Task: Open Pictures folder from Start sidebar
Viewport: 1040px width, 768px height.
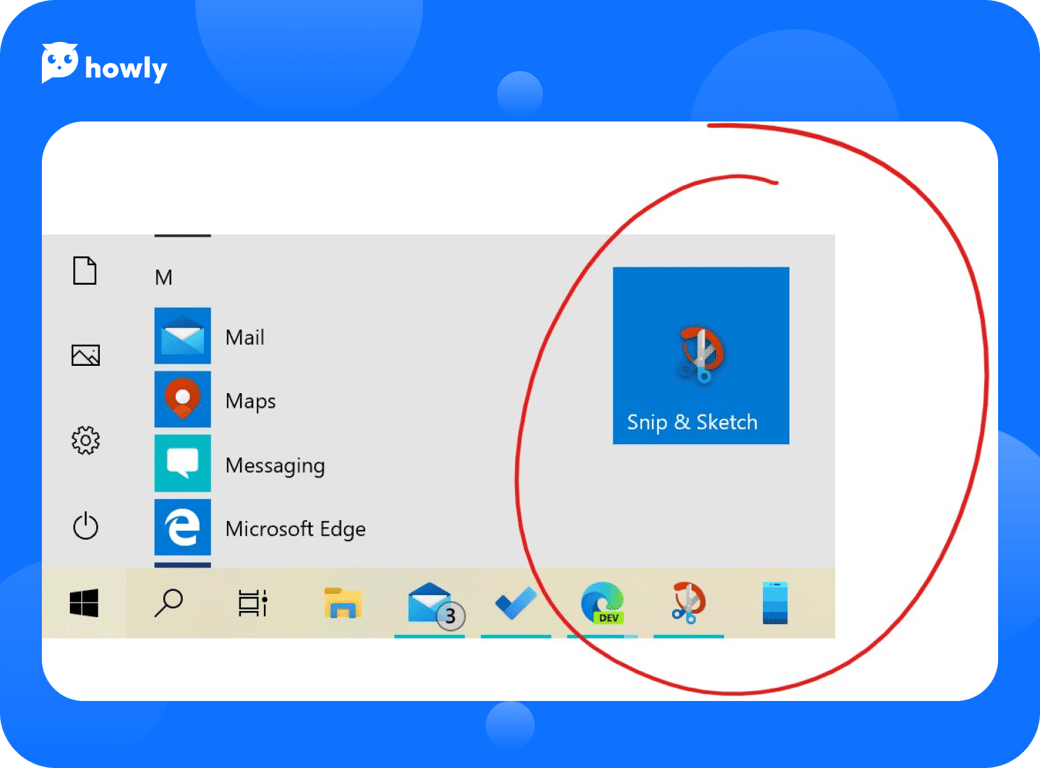Action: coord(85,355)
